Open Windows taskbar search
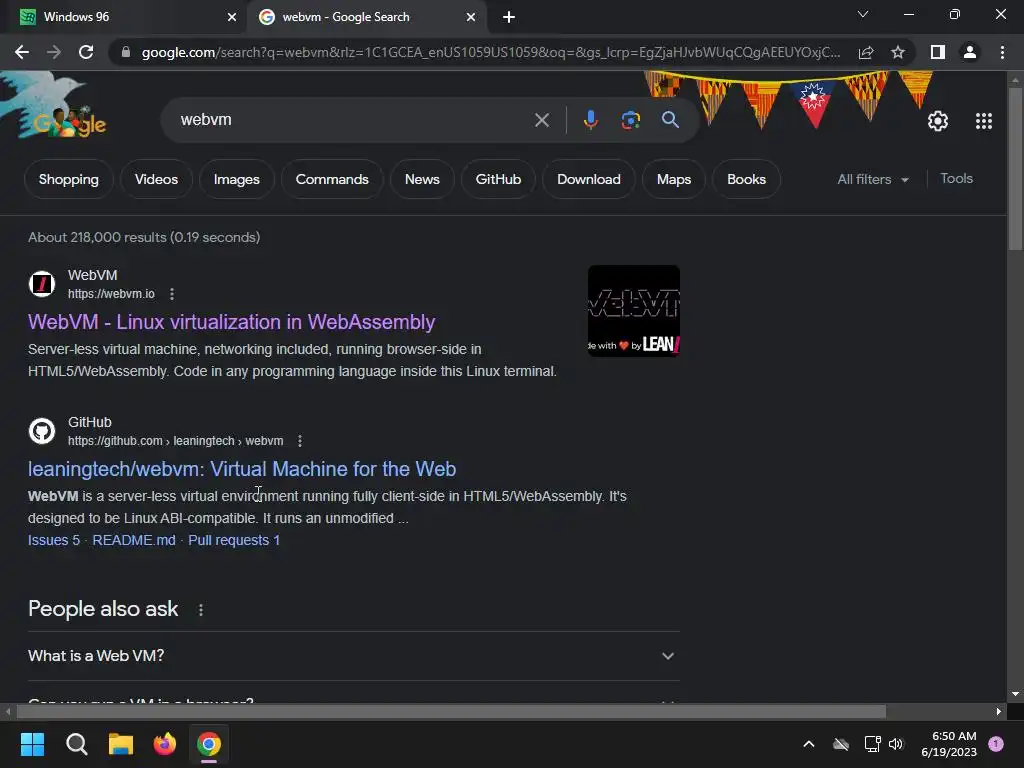1024x768 pixels. (x=76, y=744)
